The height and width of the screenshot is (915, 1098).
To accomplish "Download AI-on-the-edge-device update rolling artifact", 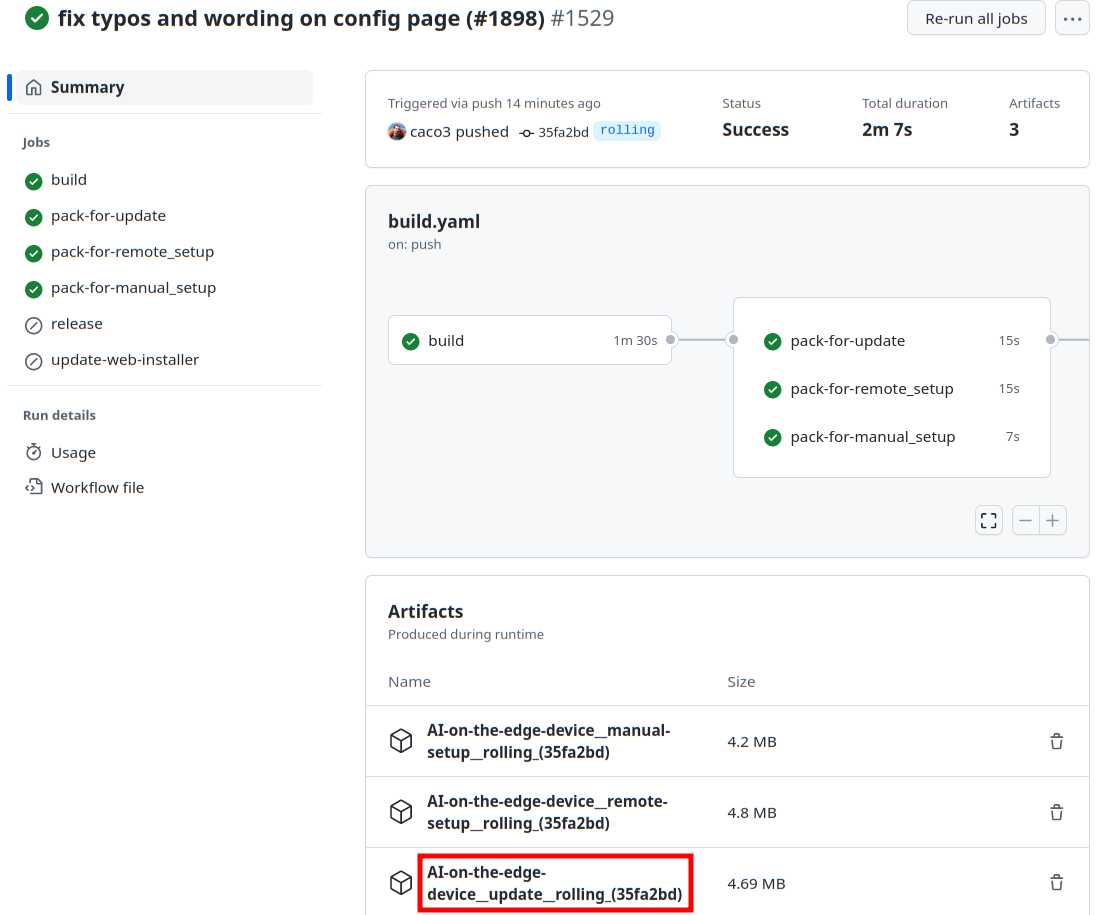I will [554, 883].
